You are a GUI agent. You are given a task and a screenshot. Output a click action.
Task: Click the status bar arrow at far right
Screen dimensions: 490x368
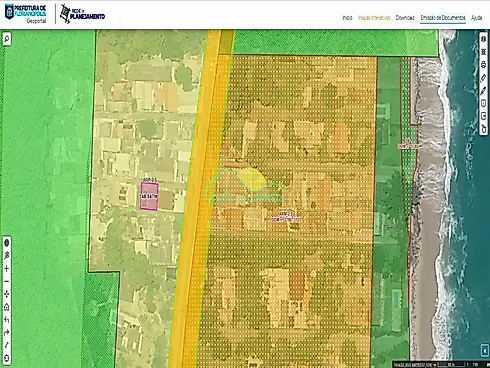tap(488, 365)
